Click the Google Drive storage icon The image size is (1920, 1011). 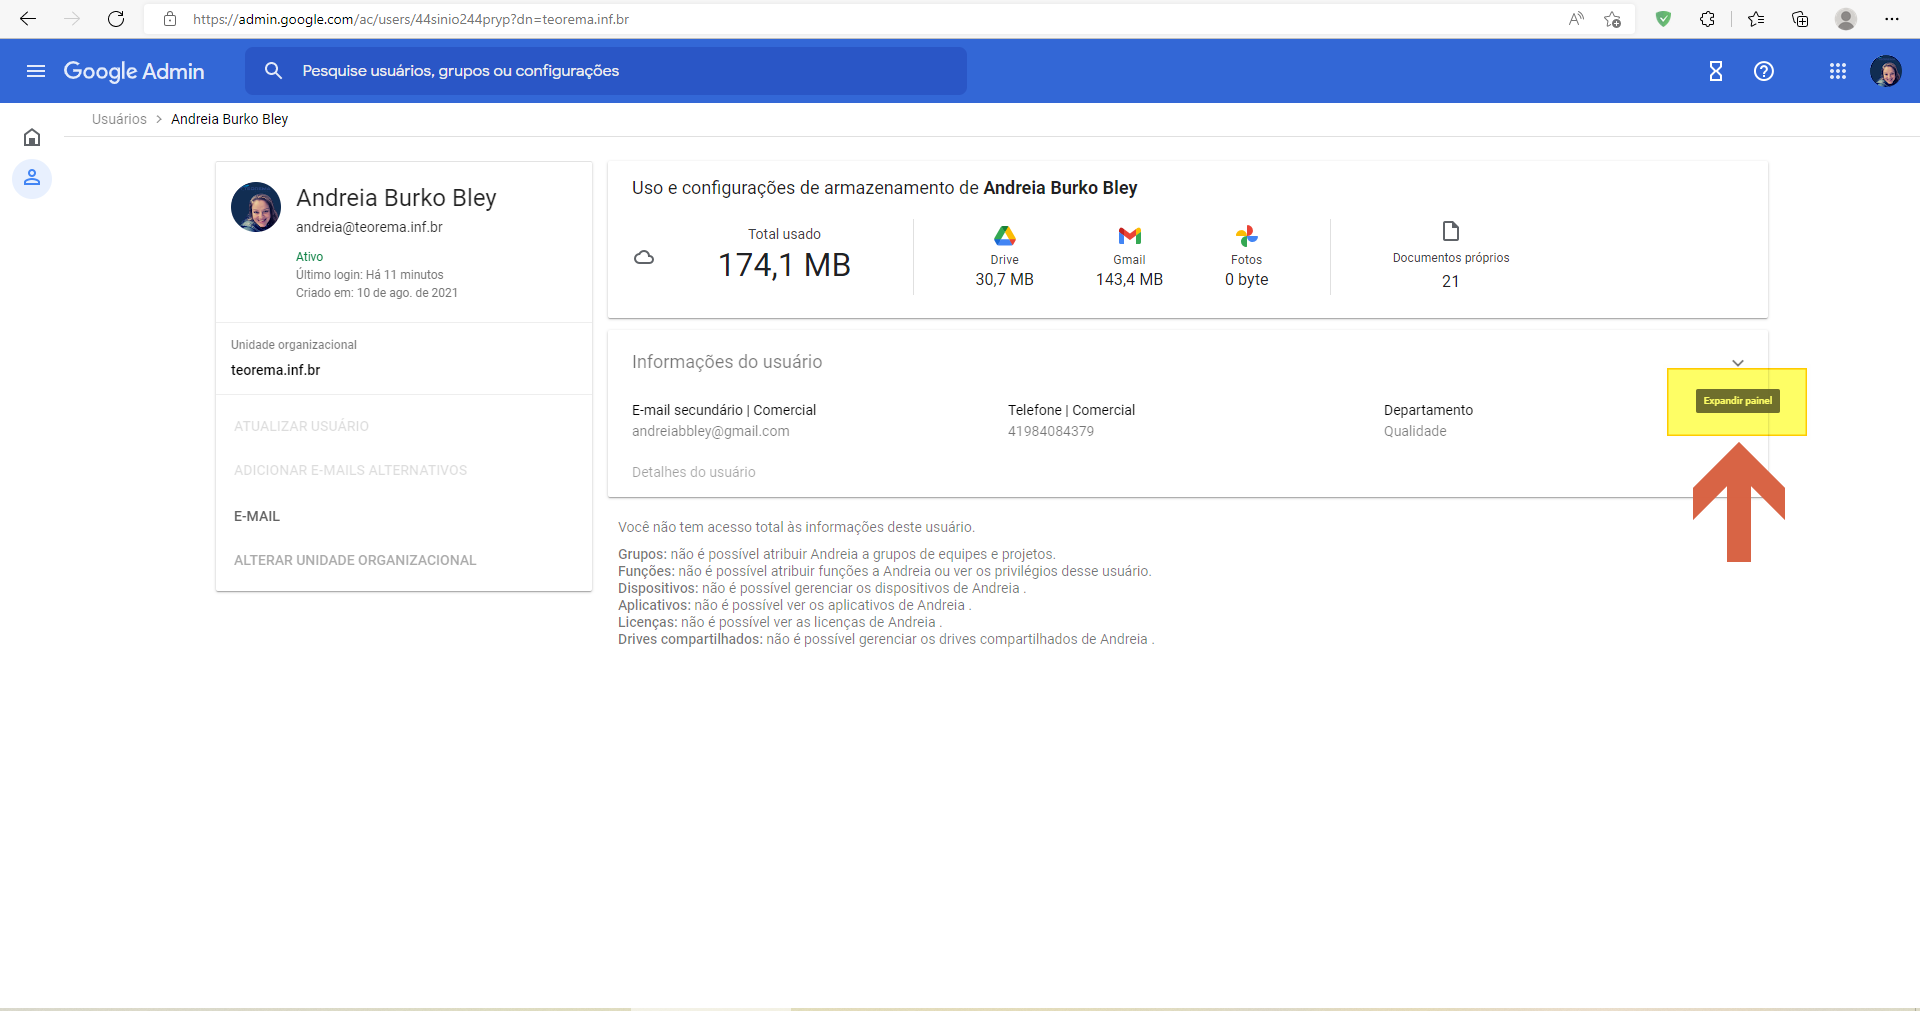coord(1005,235)
